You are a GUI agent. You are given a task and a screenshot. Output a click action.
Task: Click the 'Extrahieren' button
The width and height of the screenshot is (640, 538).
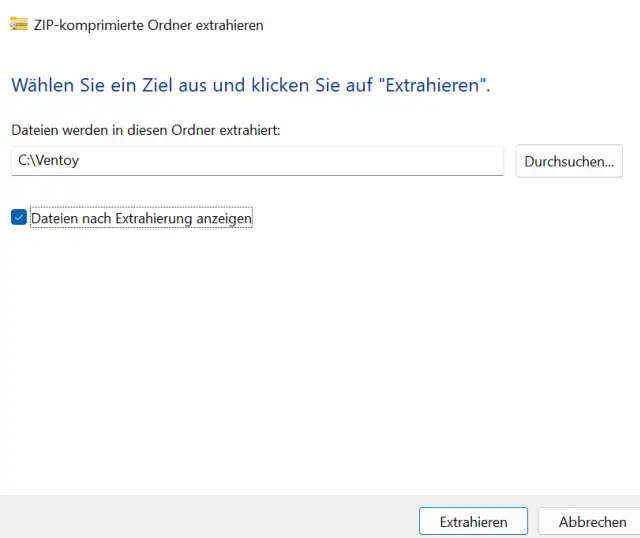(x=473, y=521)
